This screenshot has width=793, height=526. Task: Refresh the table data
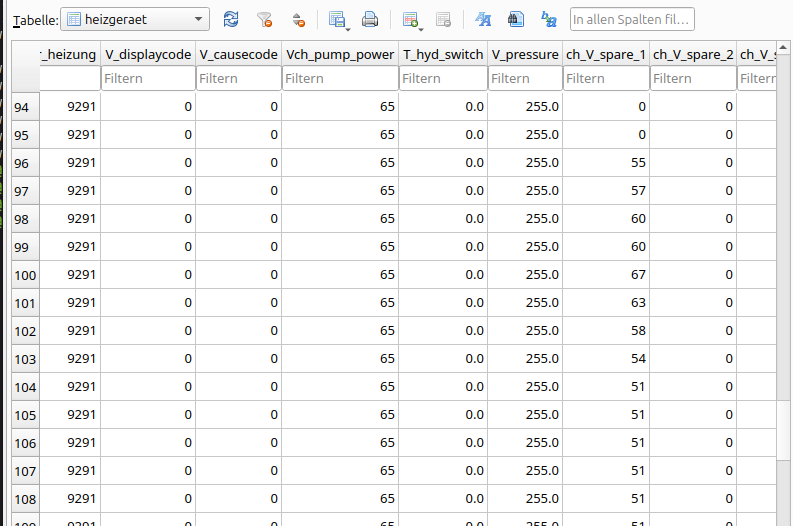click(231, 19)
